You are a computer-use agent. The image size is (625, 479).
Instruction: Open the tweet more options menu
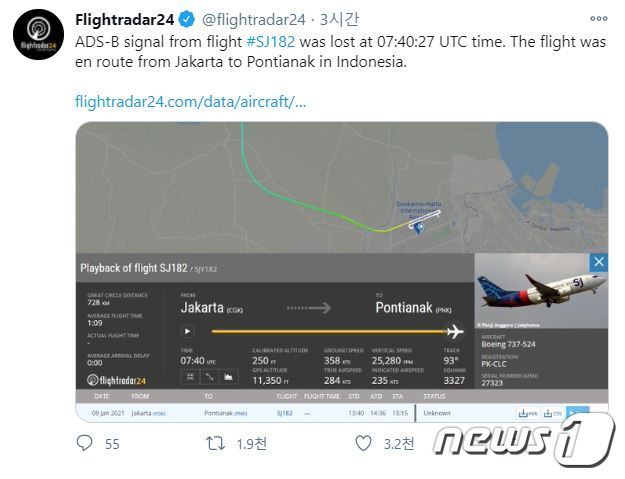click(x=599, y=19)
